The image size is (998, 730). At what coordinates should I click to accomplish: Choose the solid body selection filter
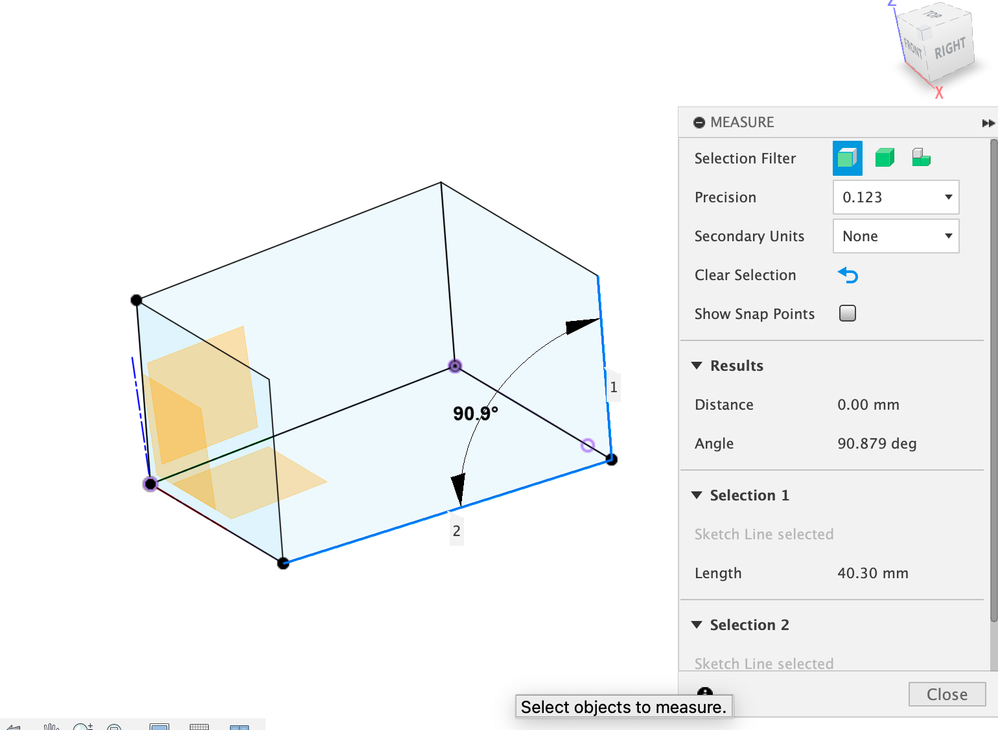pyautogui.click(x=884, y=158)
